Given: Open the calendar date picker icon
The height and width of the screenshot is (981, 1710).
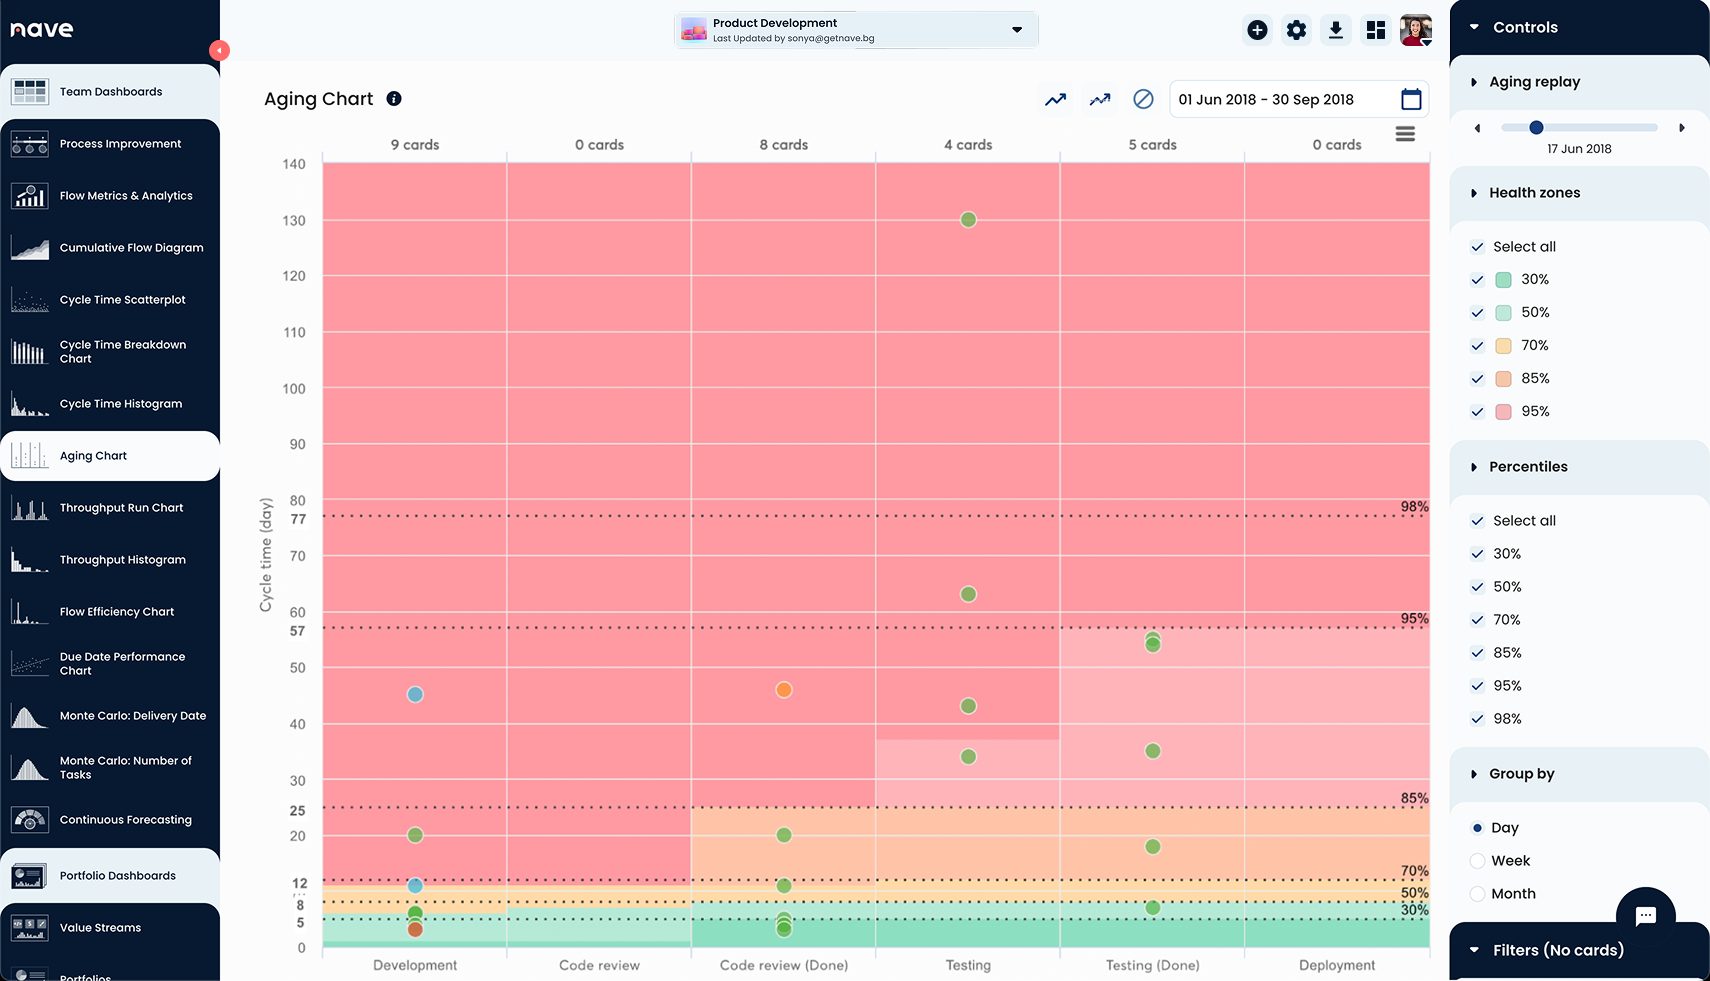Looking at the screenshot, I should tap(1411, 99).
